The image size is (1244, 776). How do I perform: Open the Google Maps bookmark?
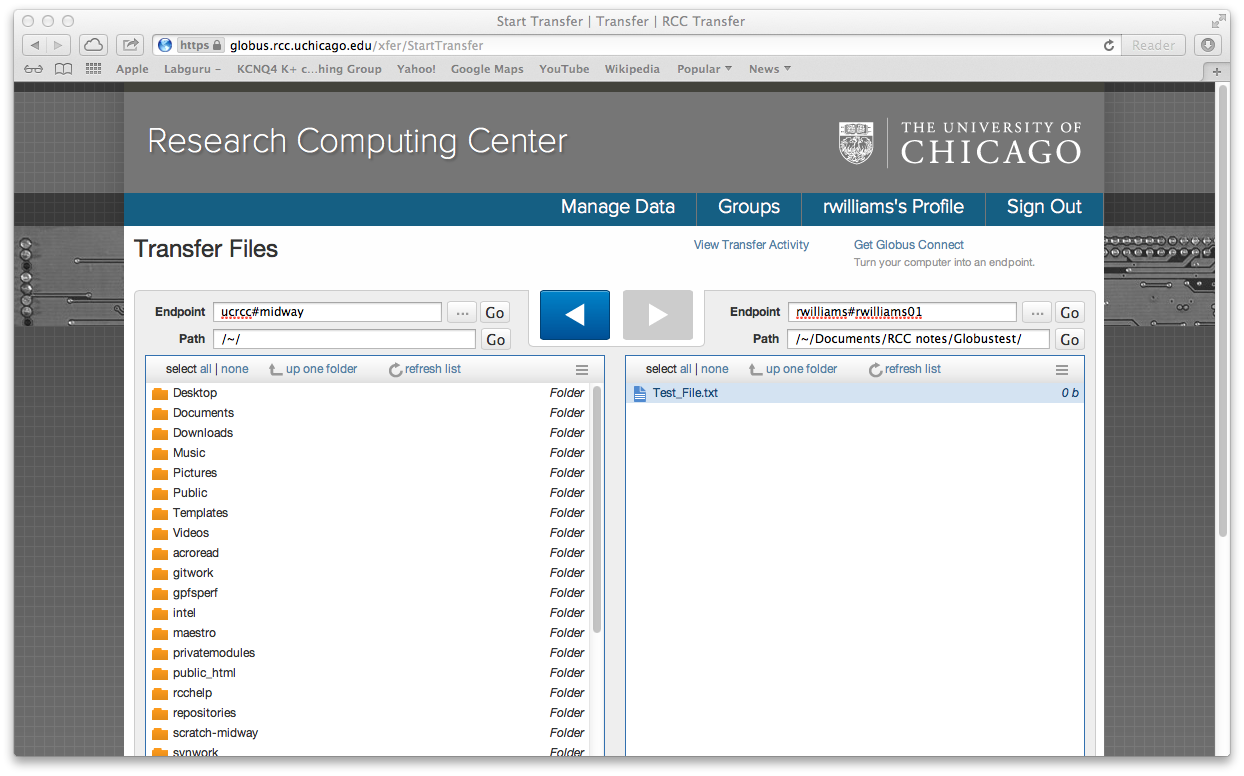(x=487, y=69)
